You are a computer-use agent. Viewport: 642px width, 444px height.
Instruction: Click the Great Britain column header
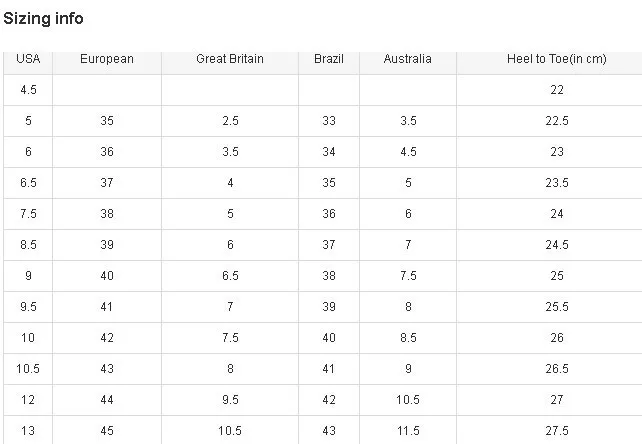[x=230, y=59]
